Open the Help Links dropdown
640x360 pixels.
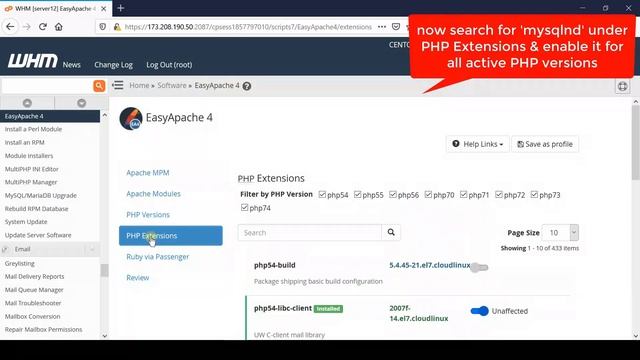[x=478, y=144]
